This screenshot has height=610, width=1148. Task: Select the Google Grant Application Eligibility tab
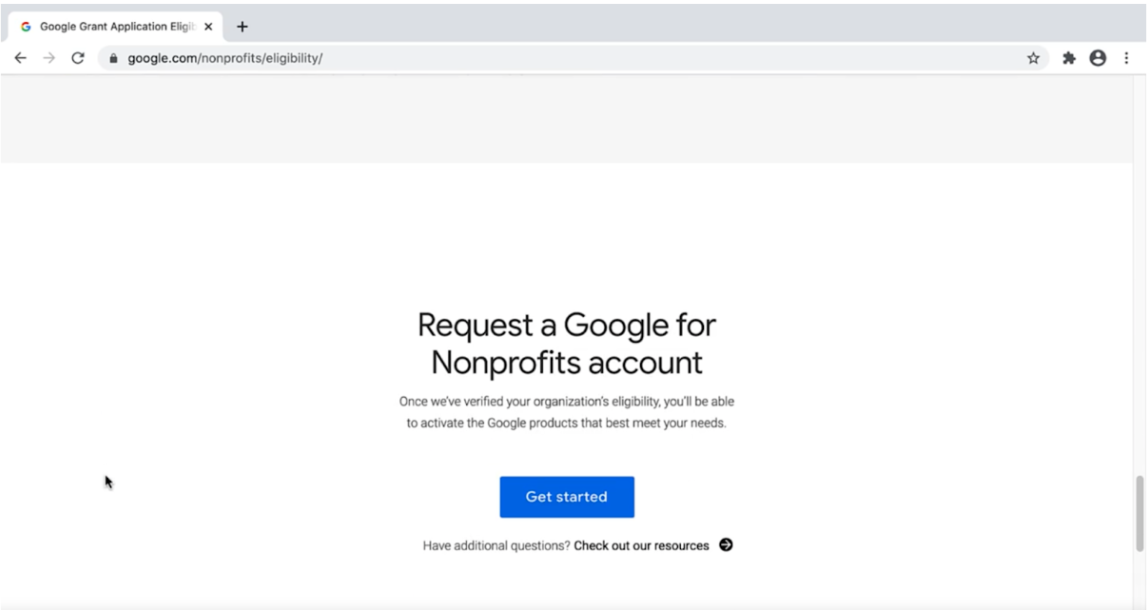click(x=110, y=27)
